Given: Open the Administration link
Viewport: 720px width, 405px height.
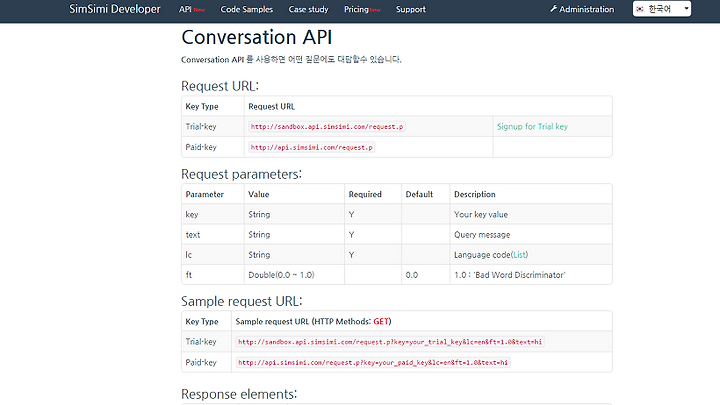Looking at the screenshot, I should (x=582, y=9).
